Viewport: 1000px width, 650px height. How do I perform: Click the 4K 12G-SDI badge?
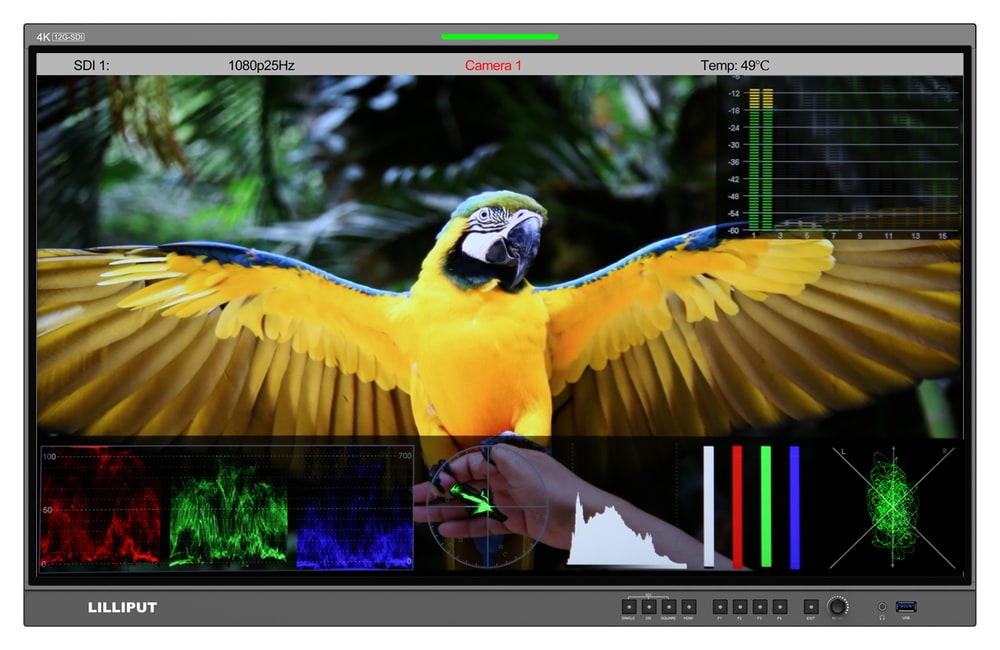tap(61, 37)
